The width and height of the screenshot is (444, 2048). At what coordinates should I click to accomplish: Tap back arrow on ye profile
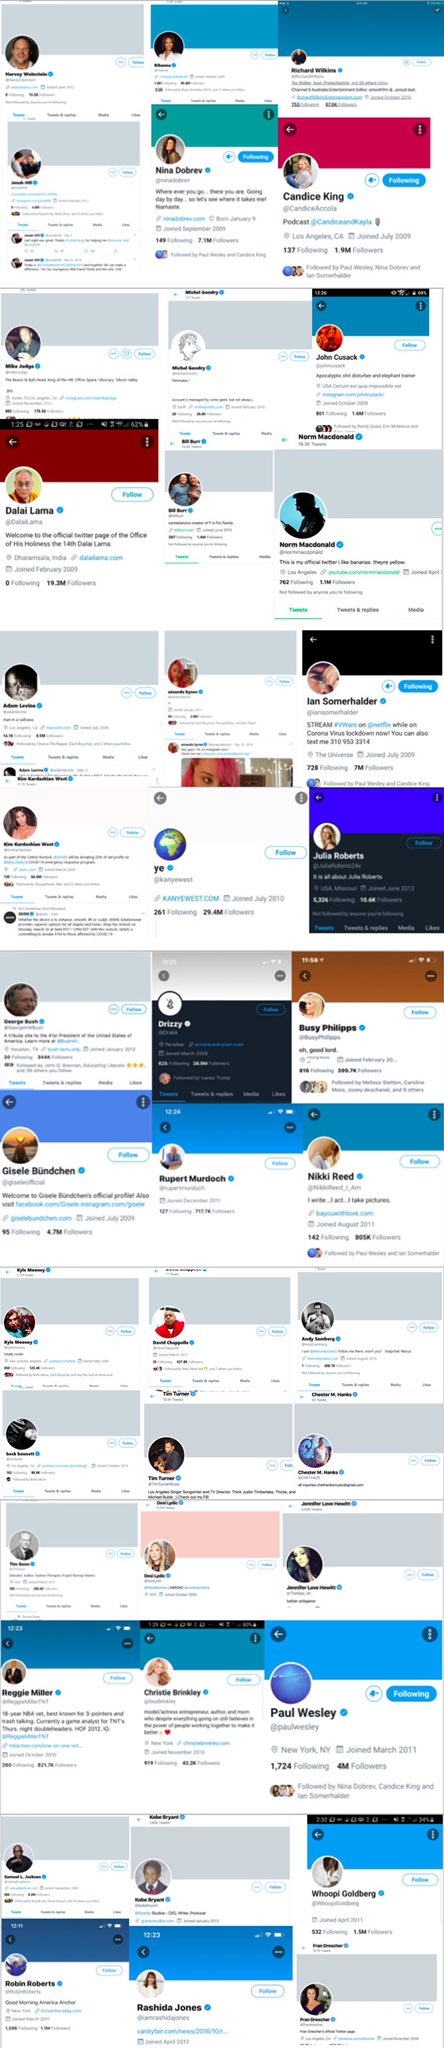[161, 798]
